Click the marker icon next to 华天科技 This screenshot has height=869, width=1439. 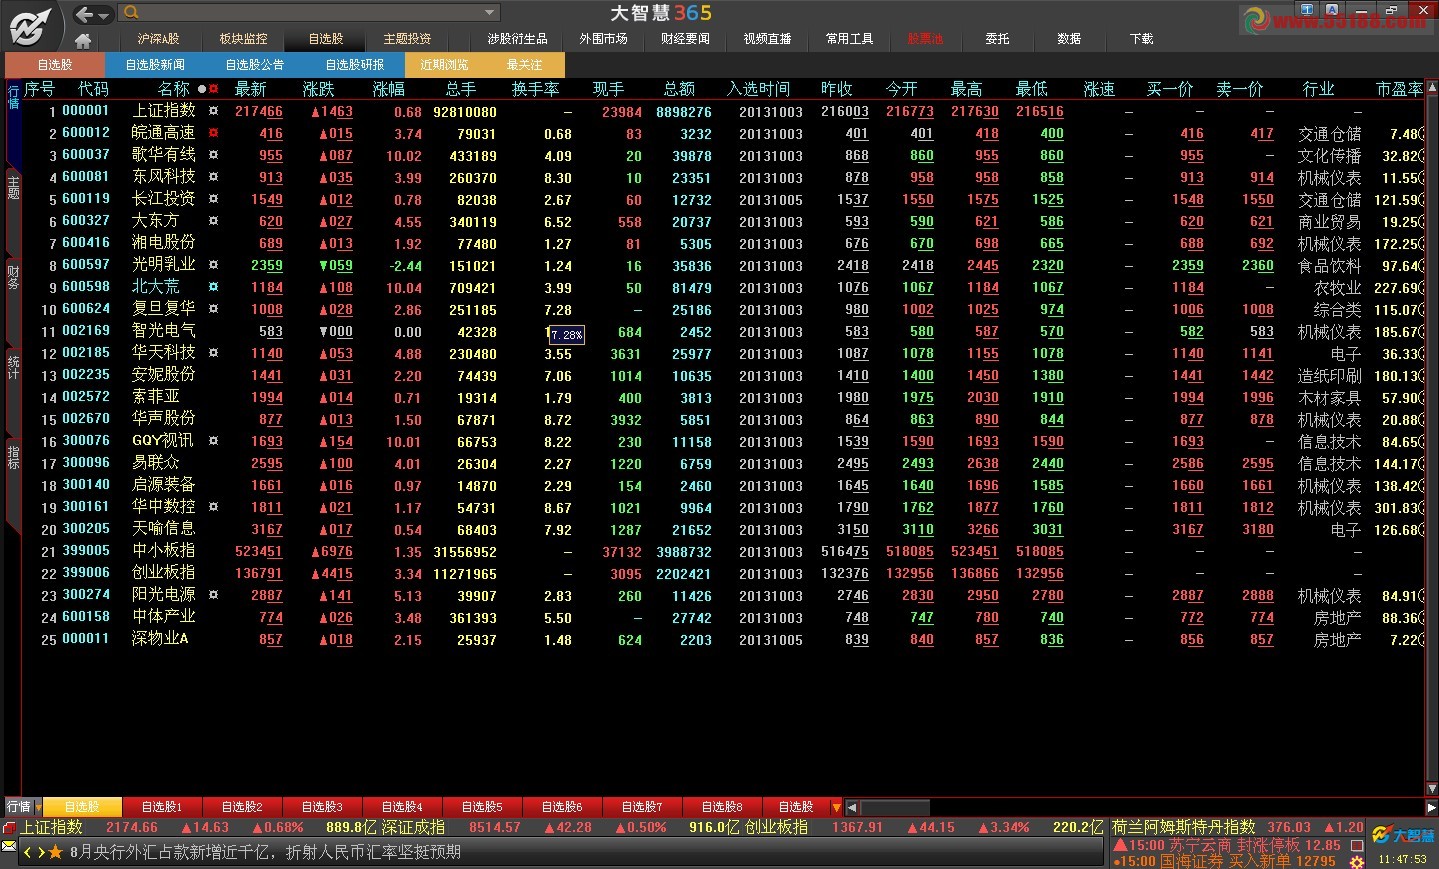(x=213, y=353)
